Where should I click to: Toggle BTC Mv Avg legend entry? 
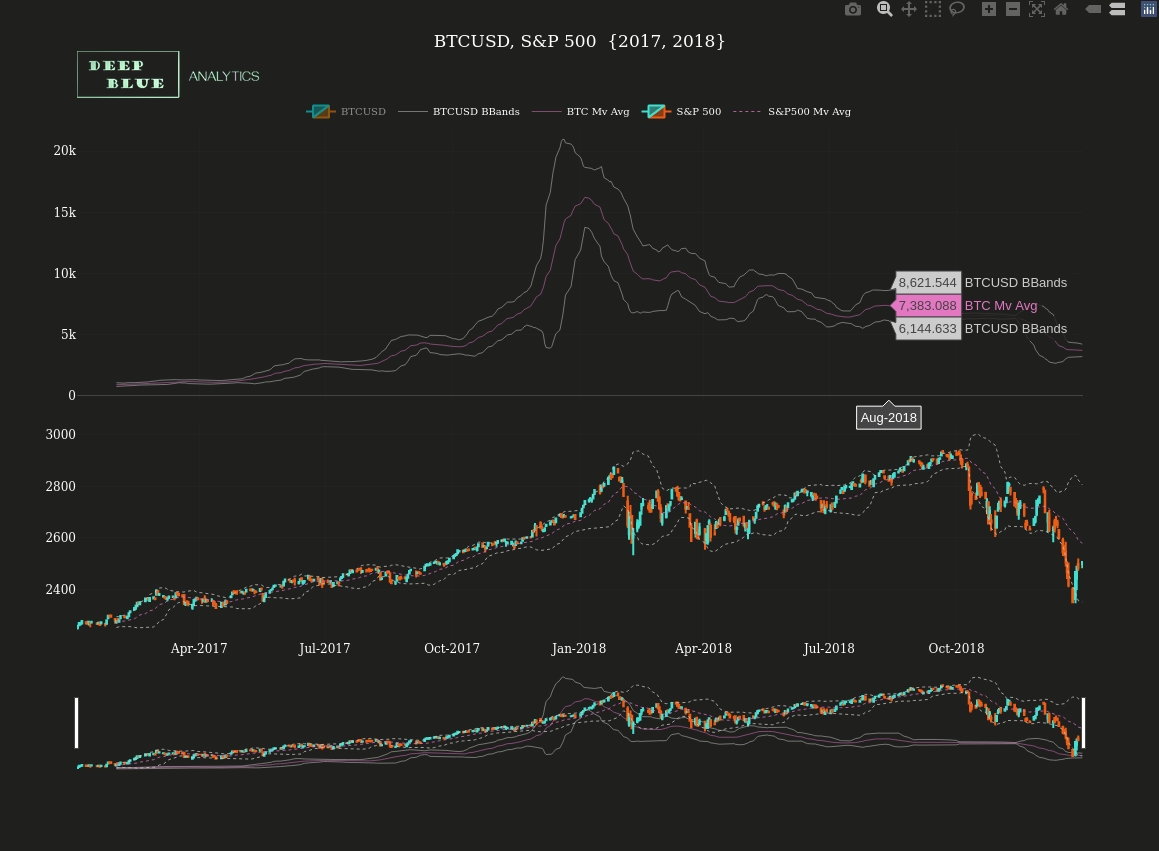coord(582,112)
